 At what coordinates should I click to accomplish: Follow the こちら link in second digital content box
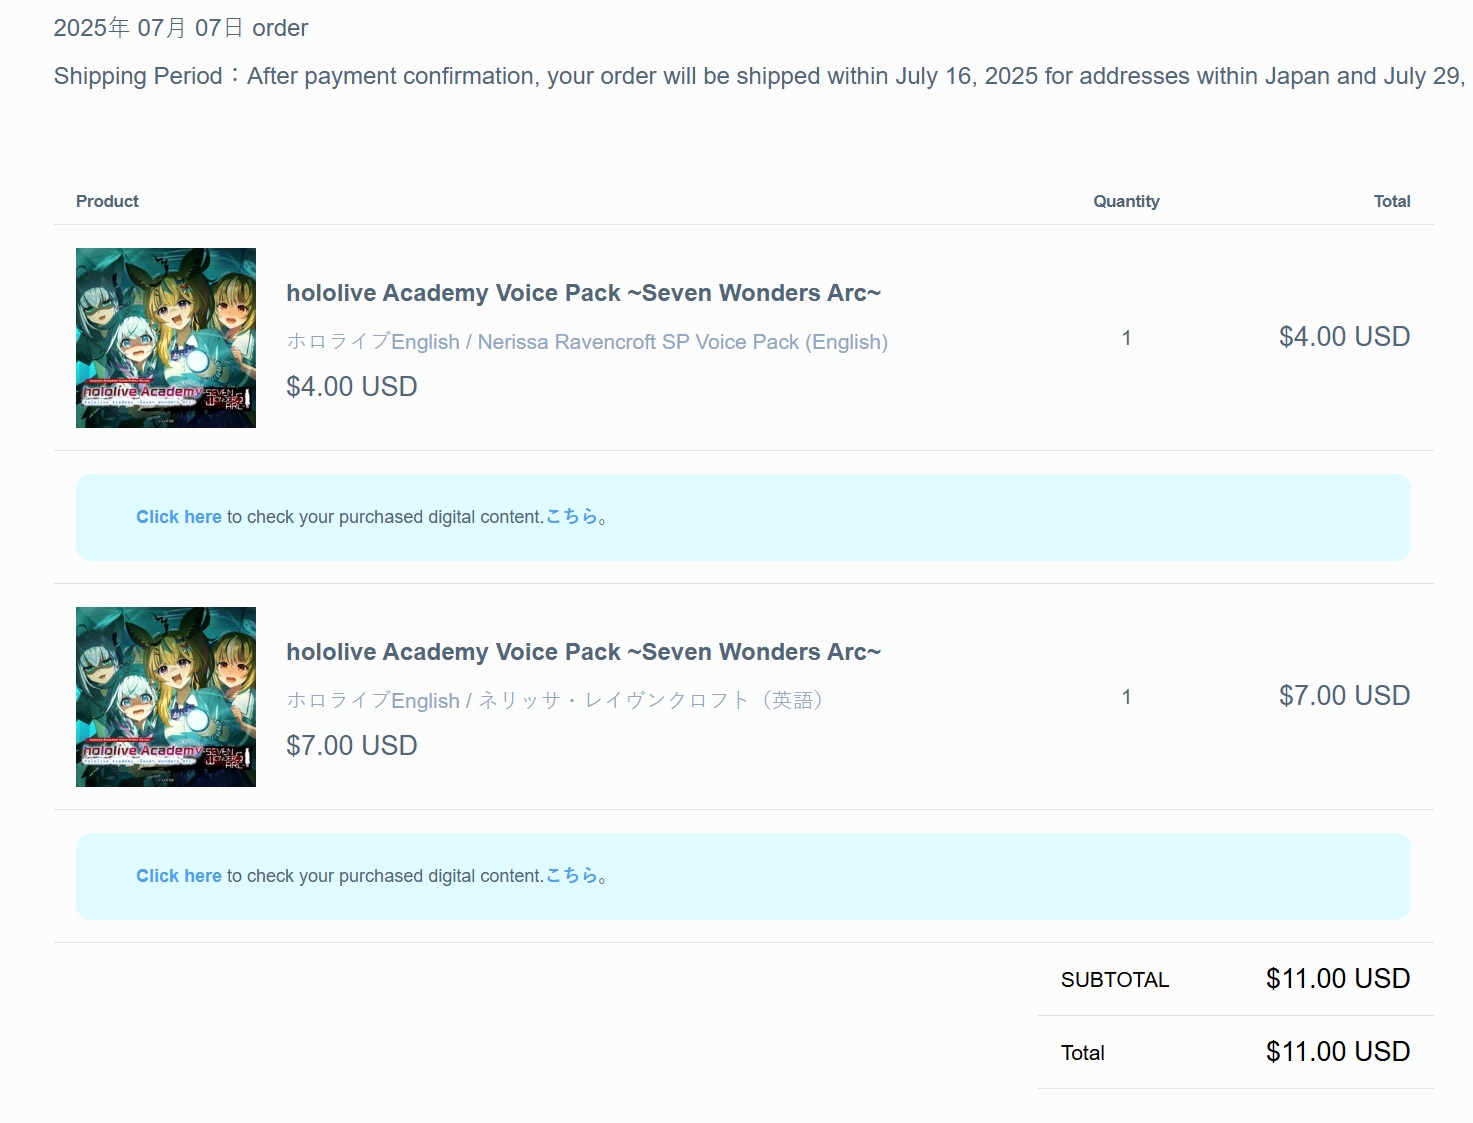pos(575,876)
